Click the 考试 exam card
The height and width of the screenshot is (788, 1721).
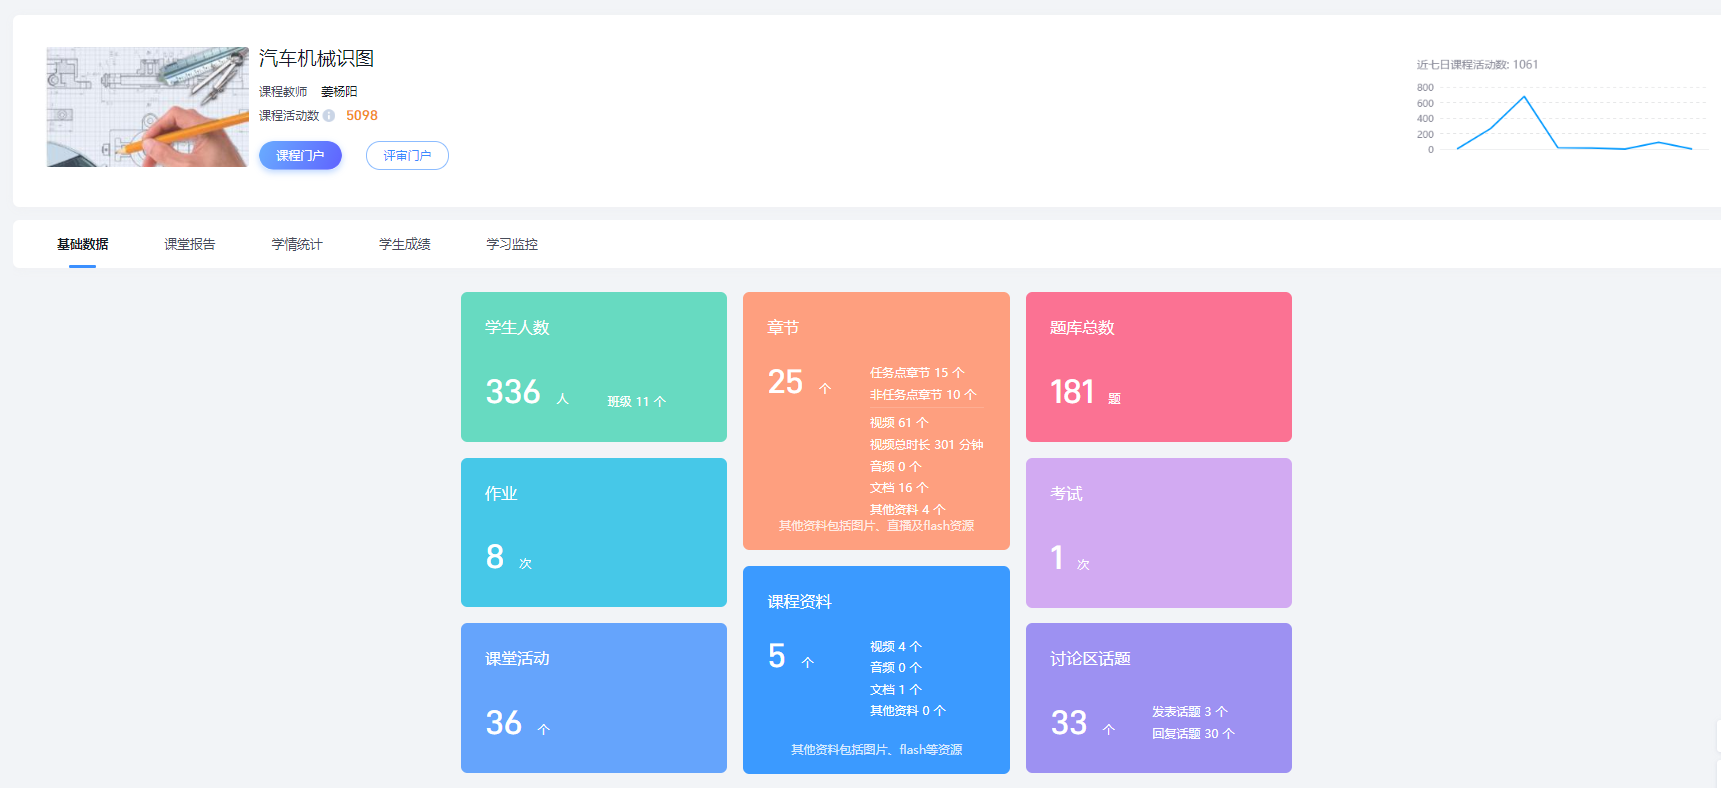coord(1158,532)
